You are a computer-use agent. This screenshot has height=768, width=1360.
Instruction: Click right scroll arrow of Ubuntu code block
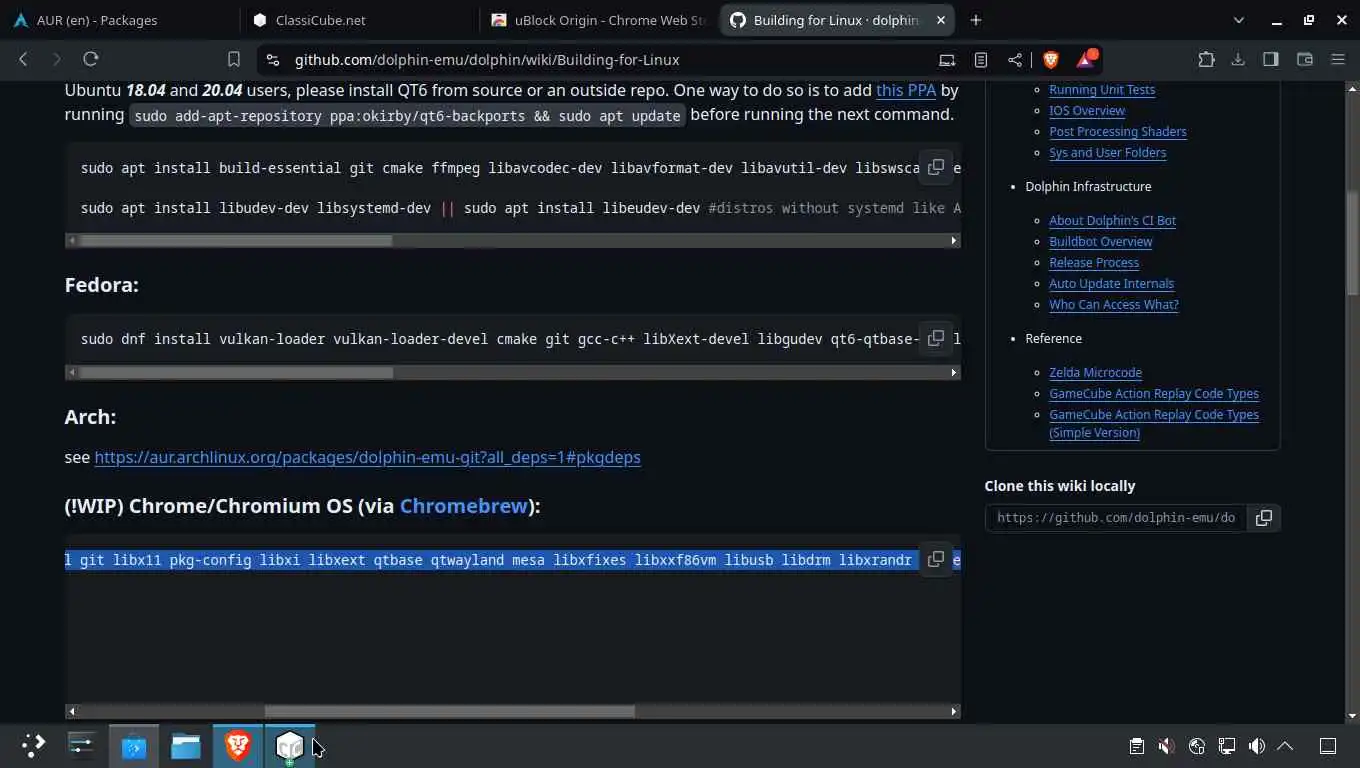pyautogui.click(x=954, y=240)
